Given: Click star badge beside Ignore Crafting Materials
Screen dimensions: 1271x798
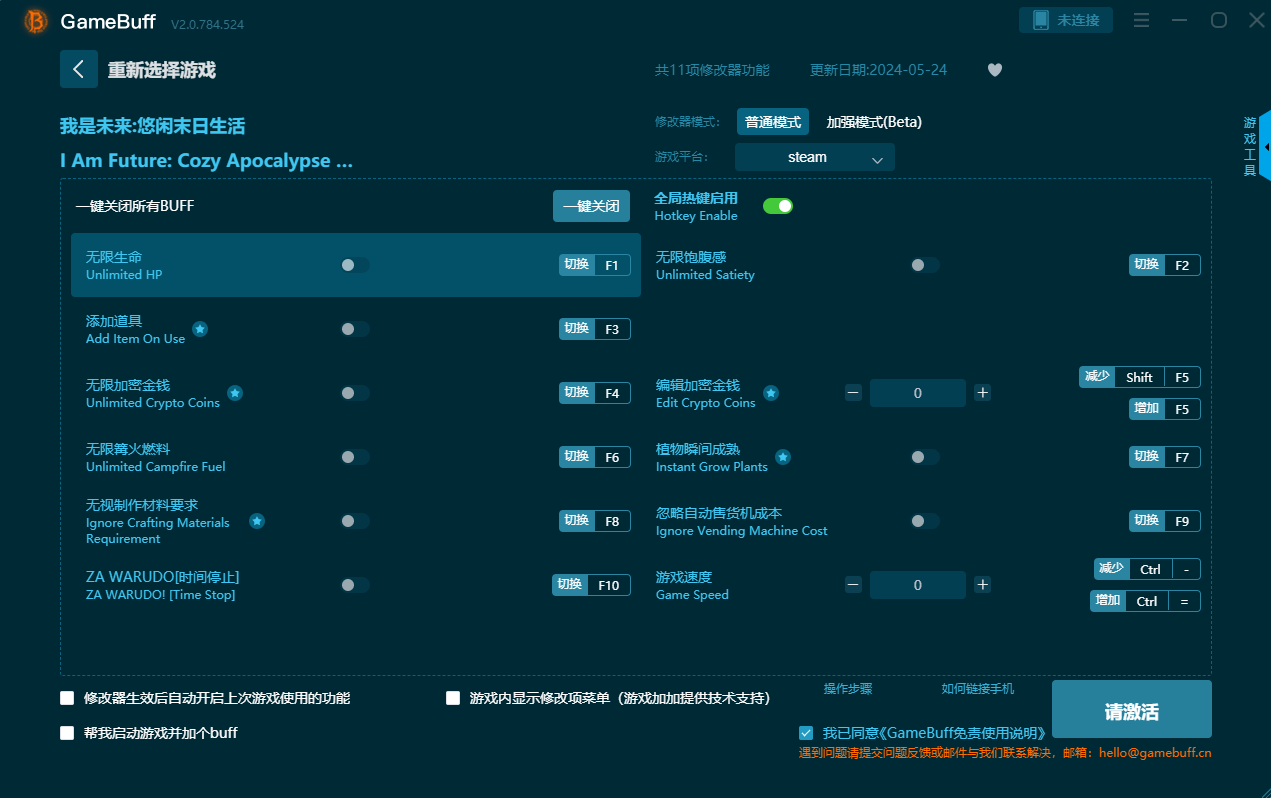Looking at the screenshot, I should tap(257, 521).
